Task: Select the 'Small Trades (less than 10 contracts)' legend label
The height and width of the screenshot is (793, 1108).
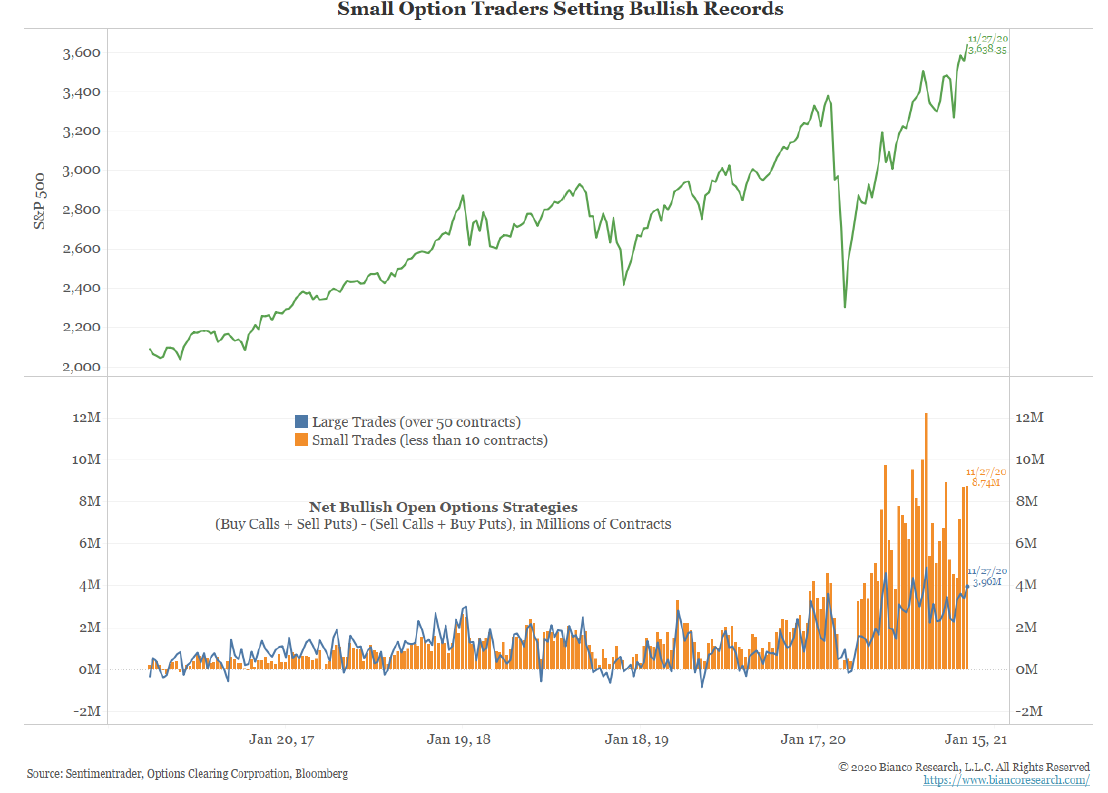Action: pyautogui.click(x=430, y=440)
